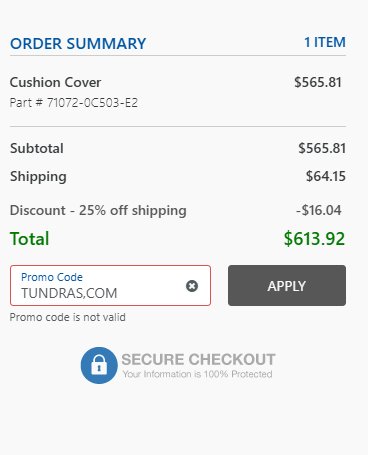Screen dimensions: 374x455
Task: Click the Shipping label
Action: (38, 177)
